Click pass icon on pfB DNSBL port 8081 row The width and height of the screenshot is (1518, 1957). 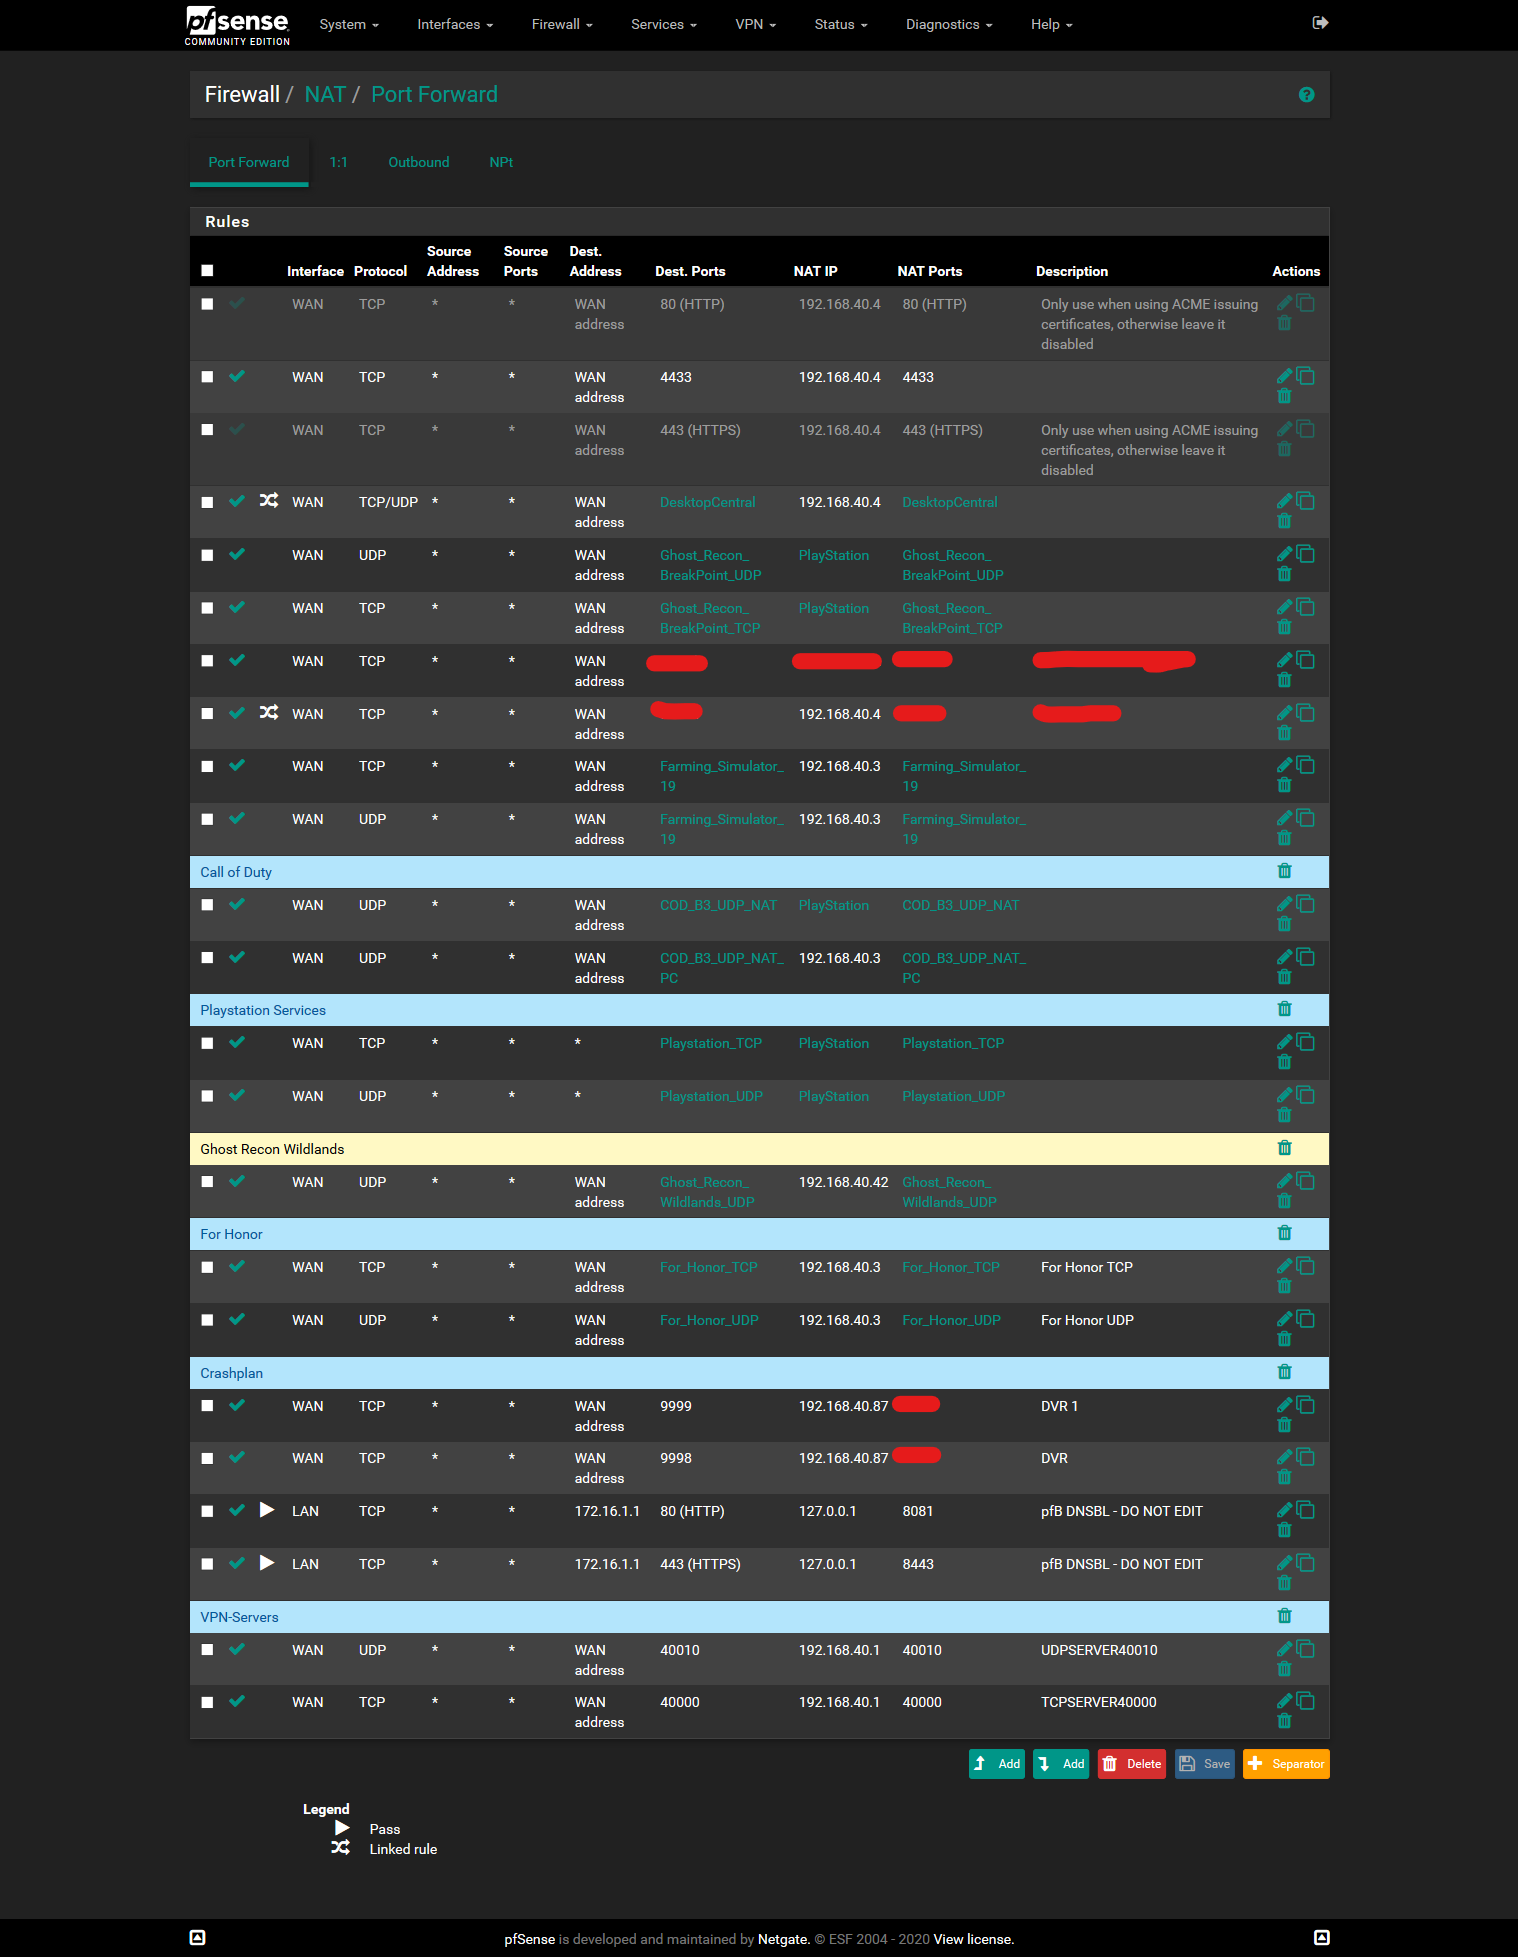click(267, 1510)
